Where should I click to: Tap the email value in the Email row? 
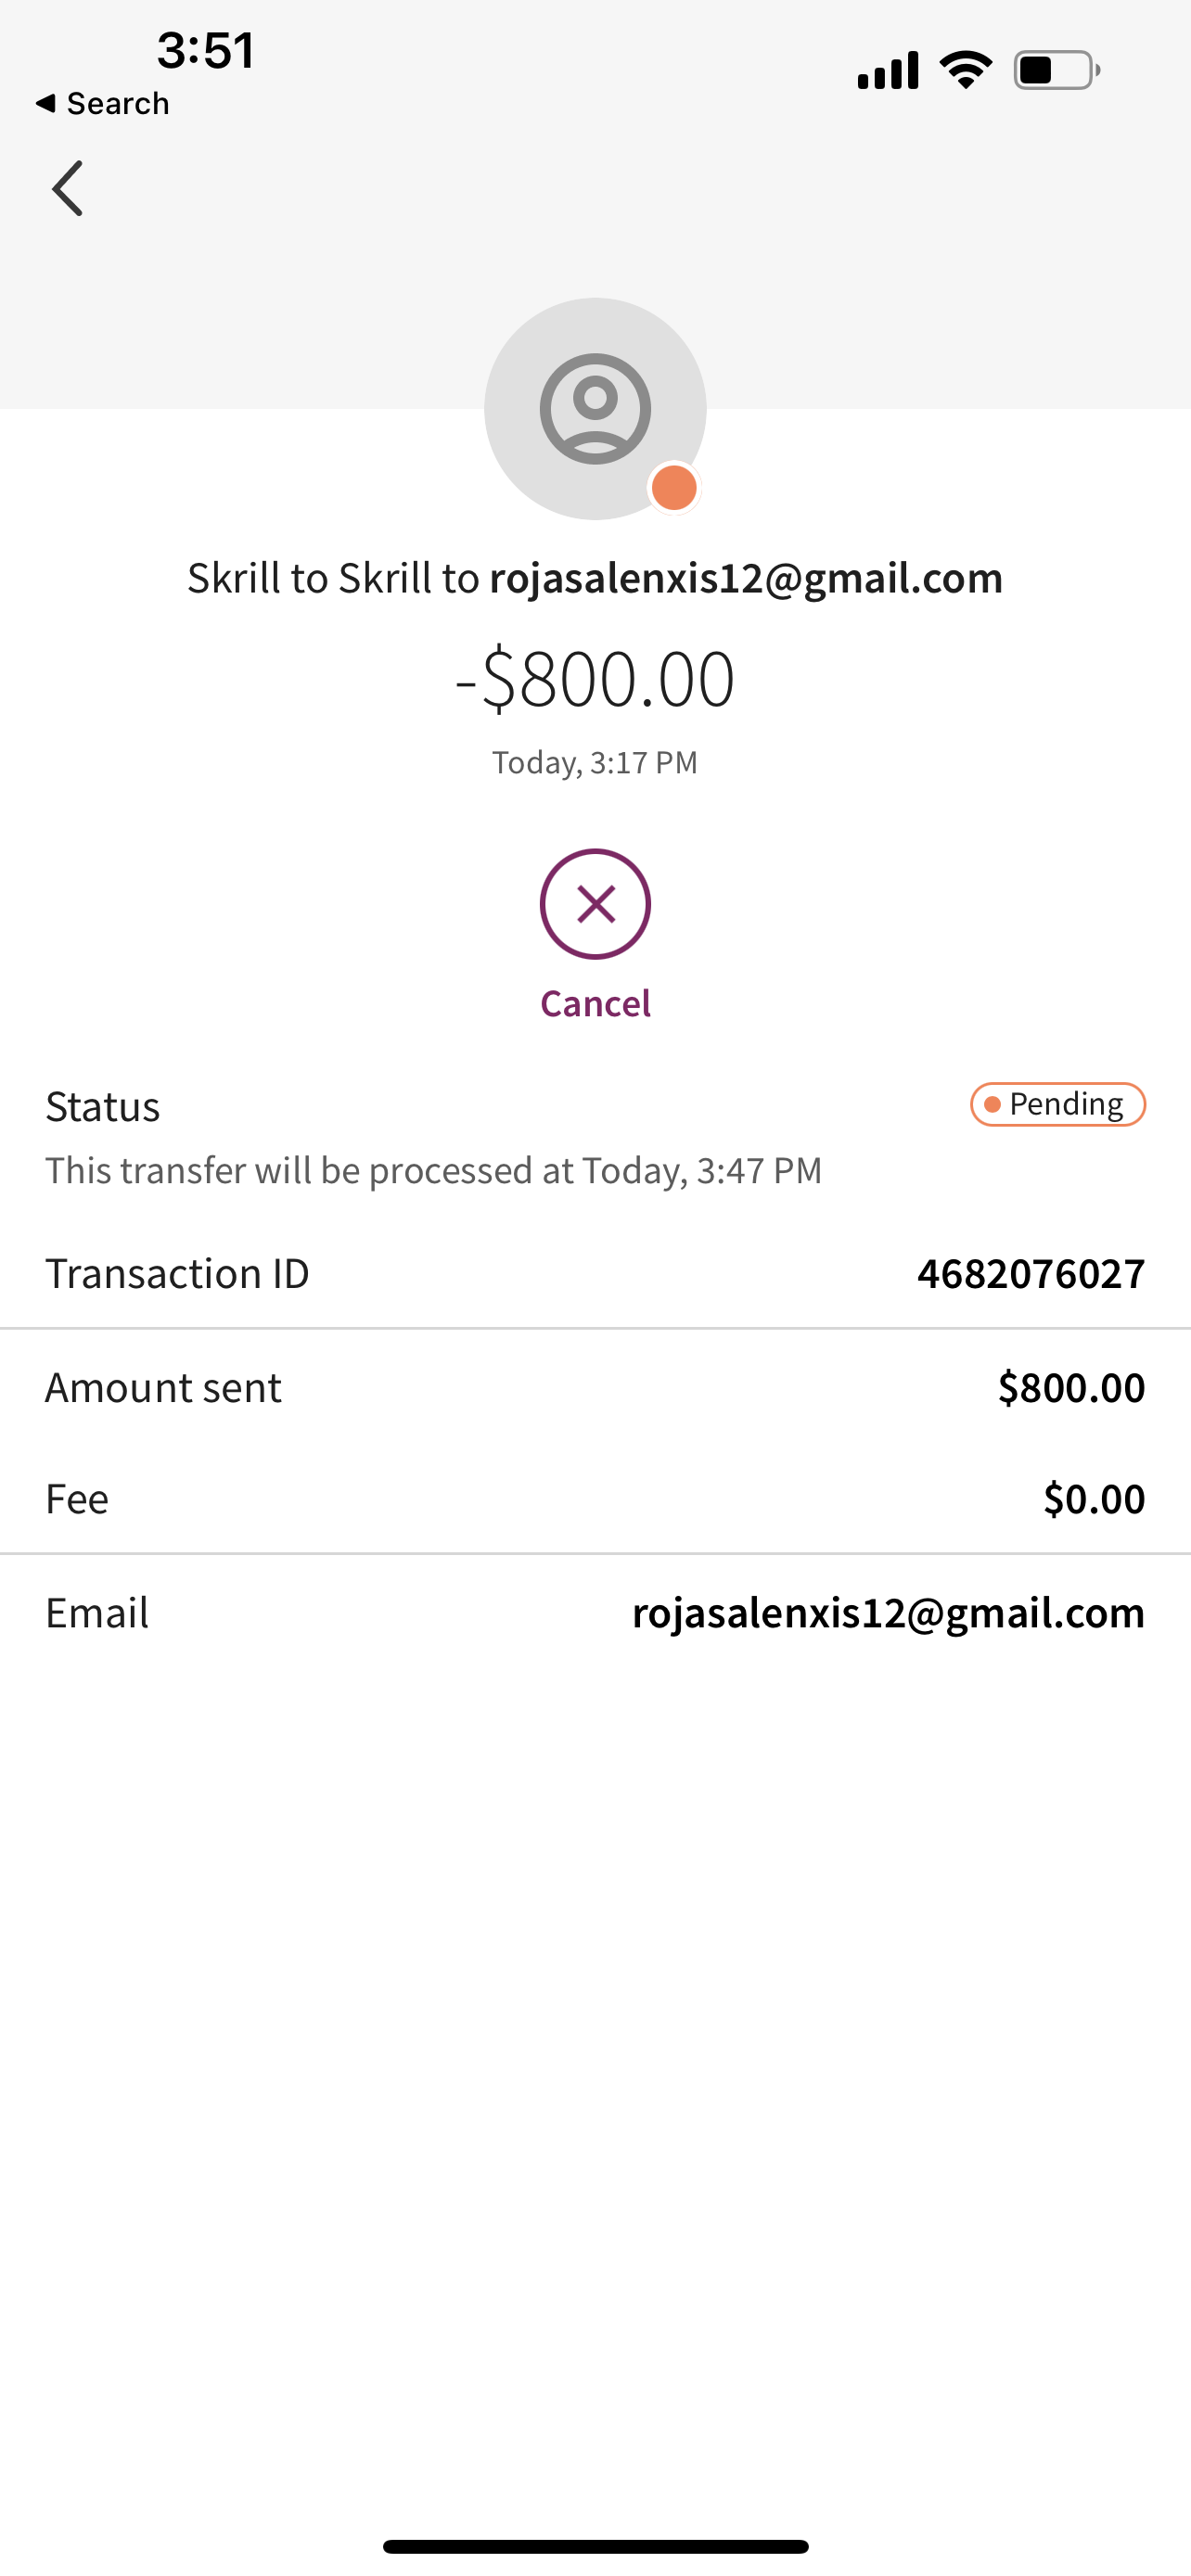[887, 1612]
